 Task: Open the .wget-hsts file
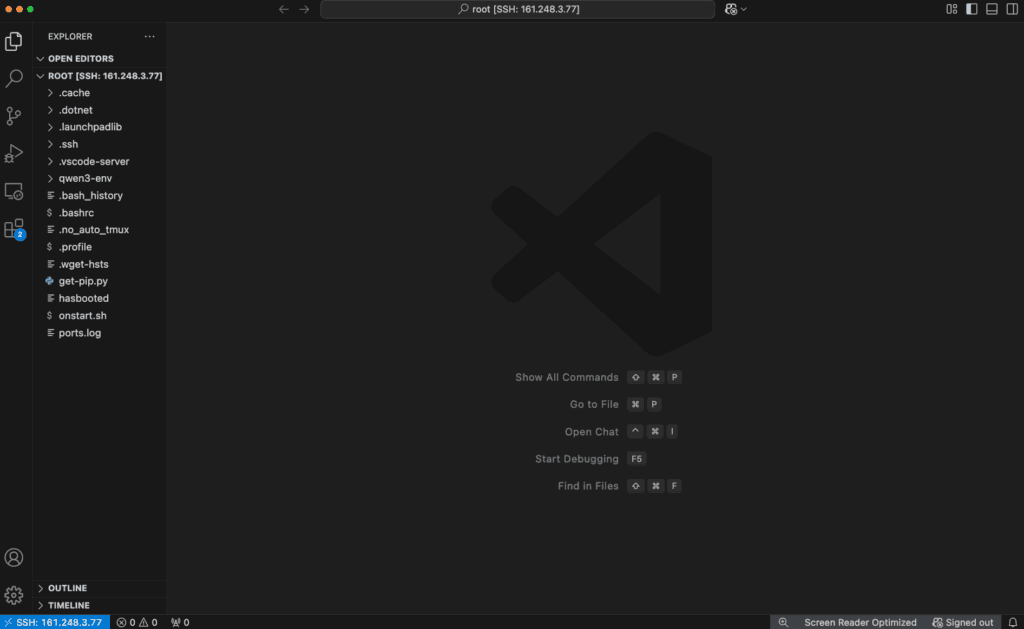99,264
